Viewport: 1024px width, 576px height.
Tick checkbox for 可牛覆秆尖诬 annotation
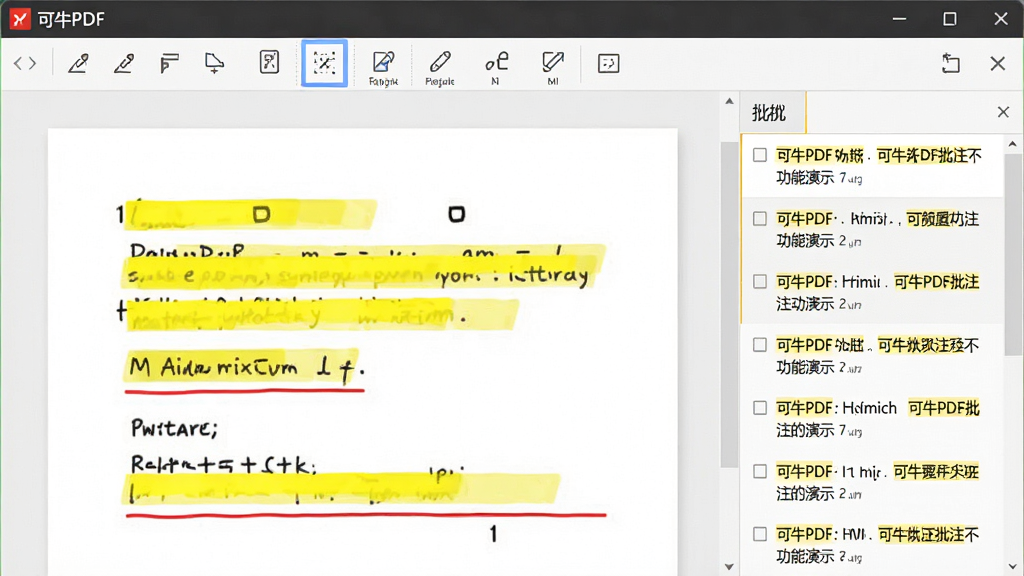coord(760,471)
